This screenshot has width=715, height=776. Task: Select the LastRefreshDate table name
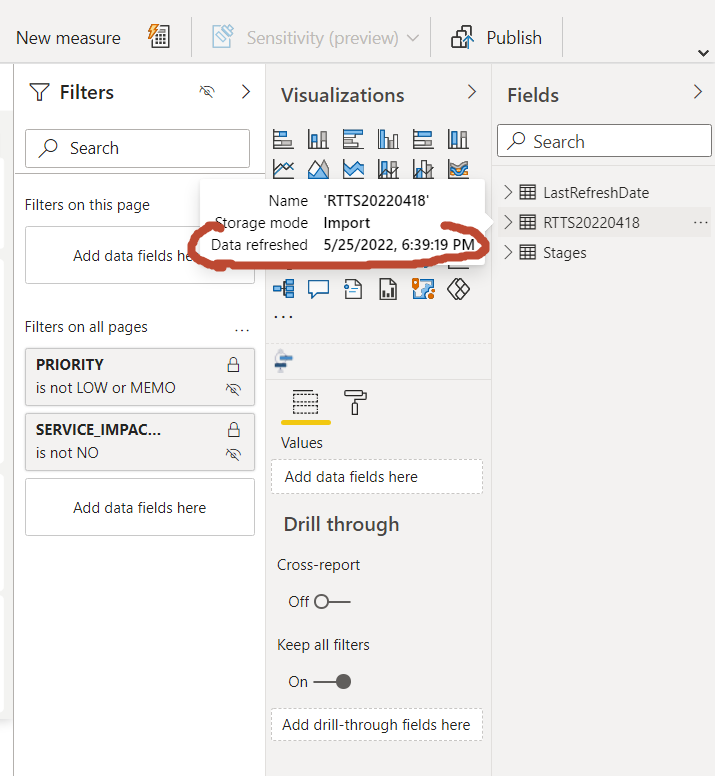[x=596, y=193]
